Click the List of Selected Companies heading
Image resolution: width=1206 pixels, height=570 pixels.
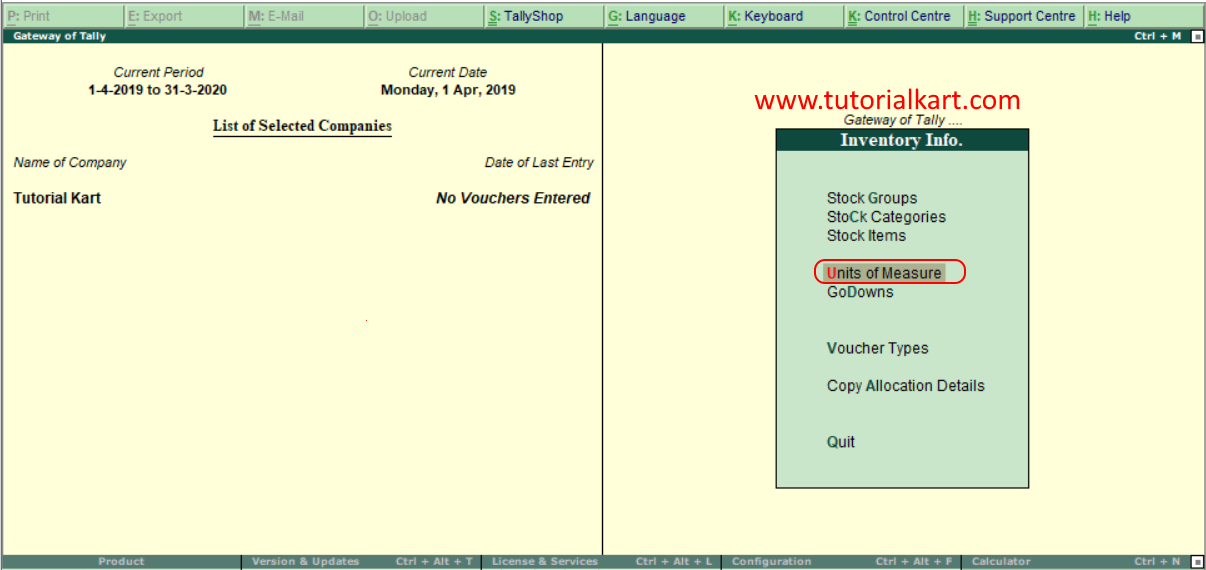[302, 126]
